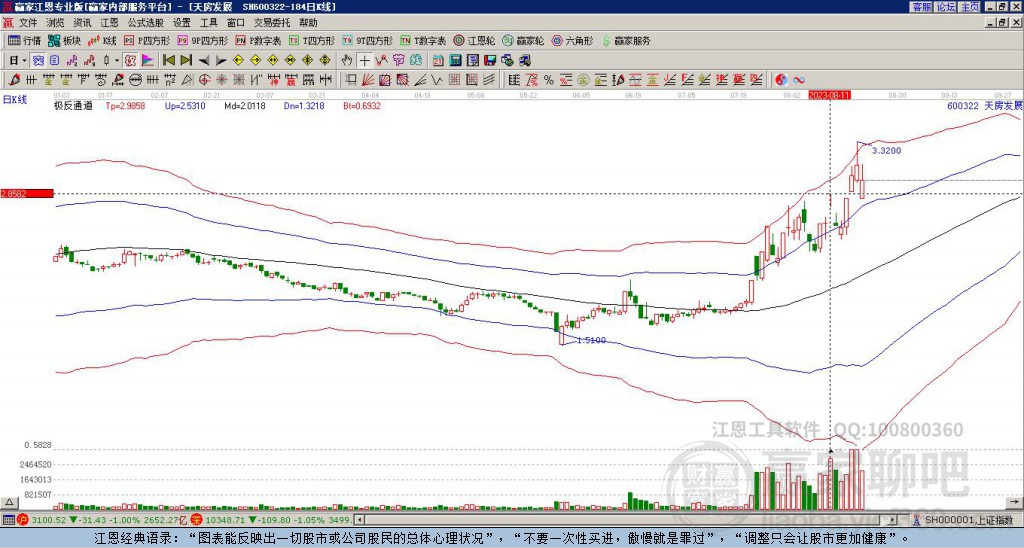Open the 9T四方形 tool

pos(368,40)
